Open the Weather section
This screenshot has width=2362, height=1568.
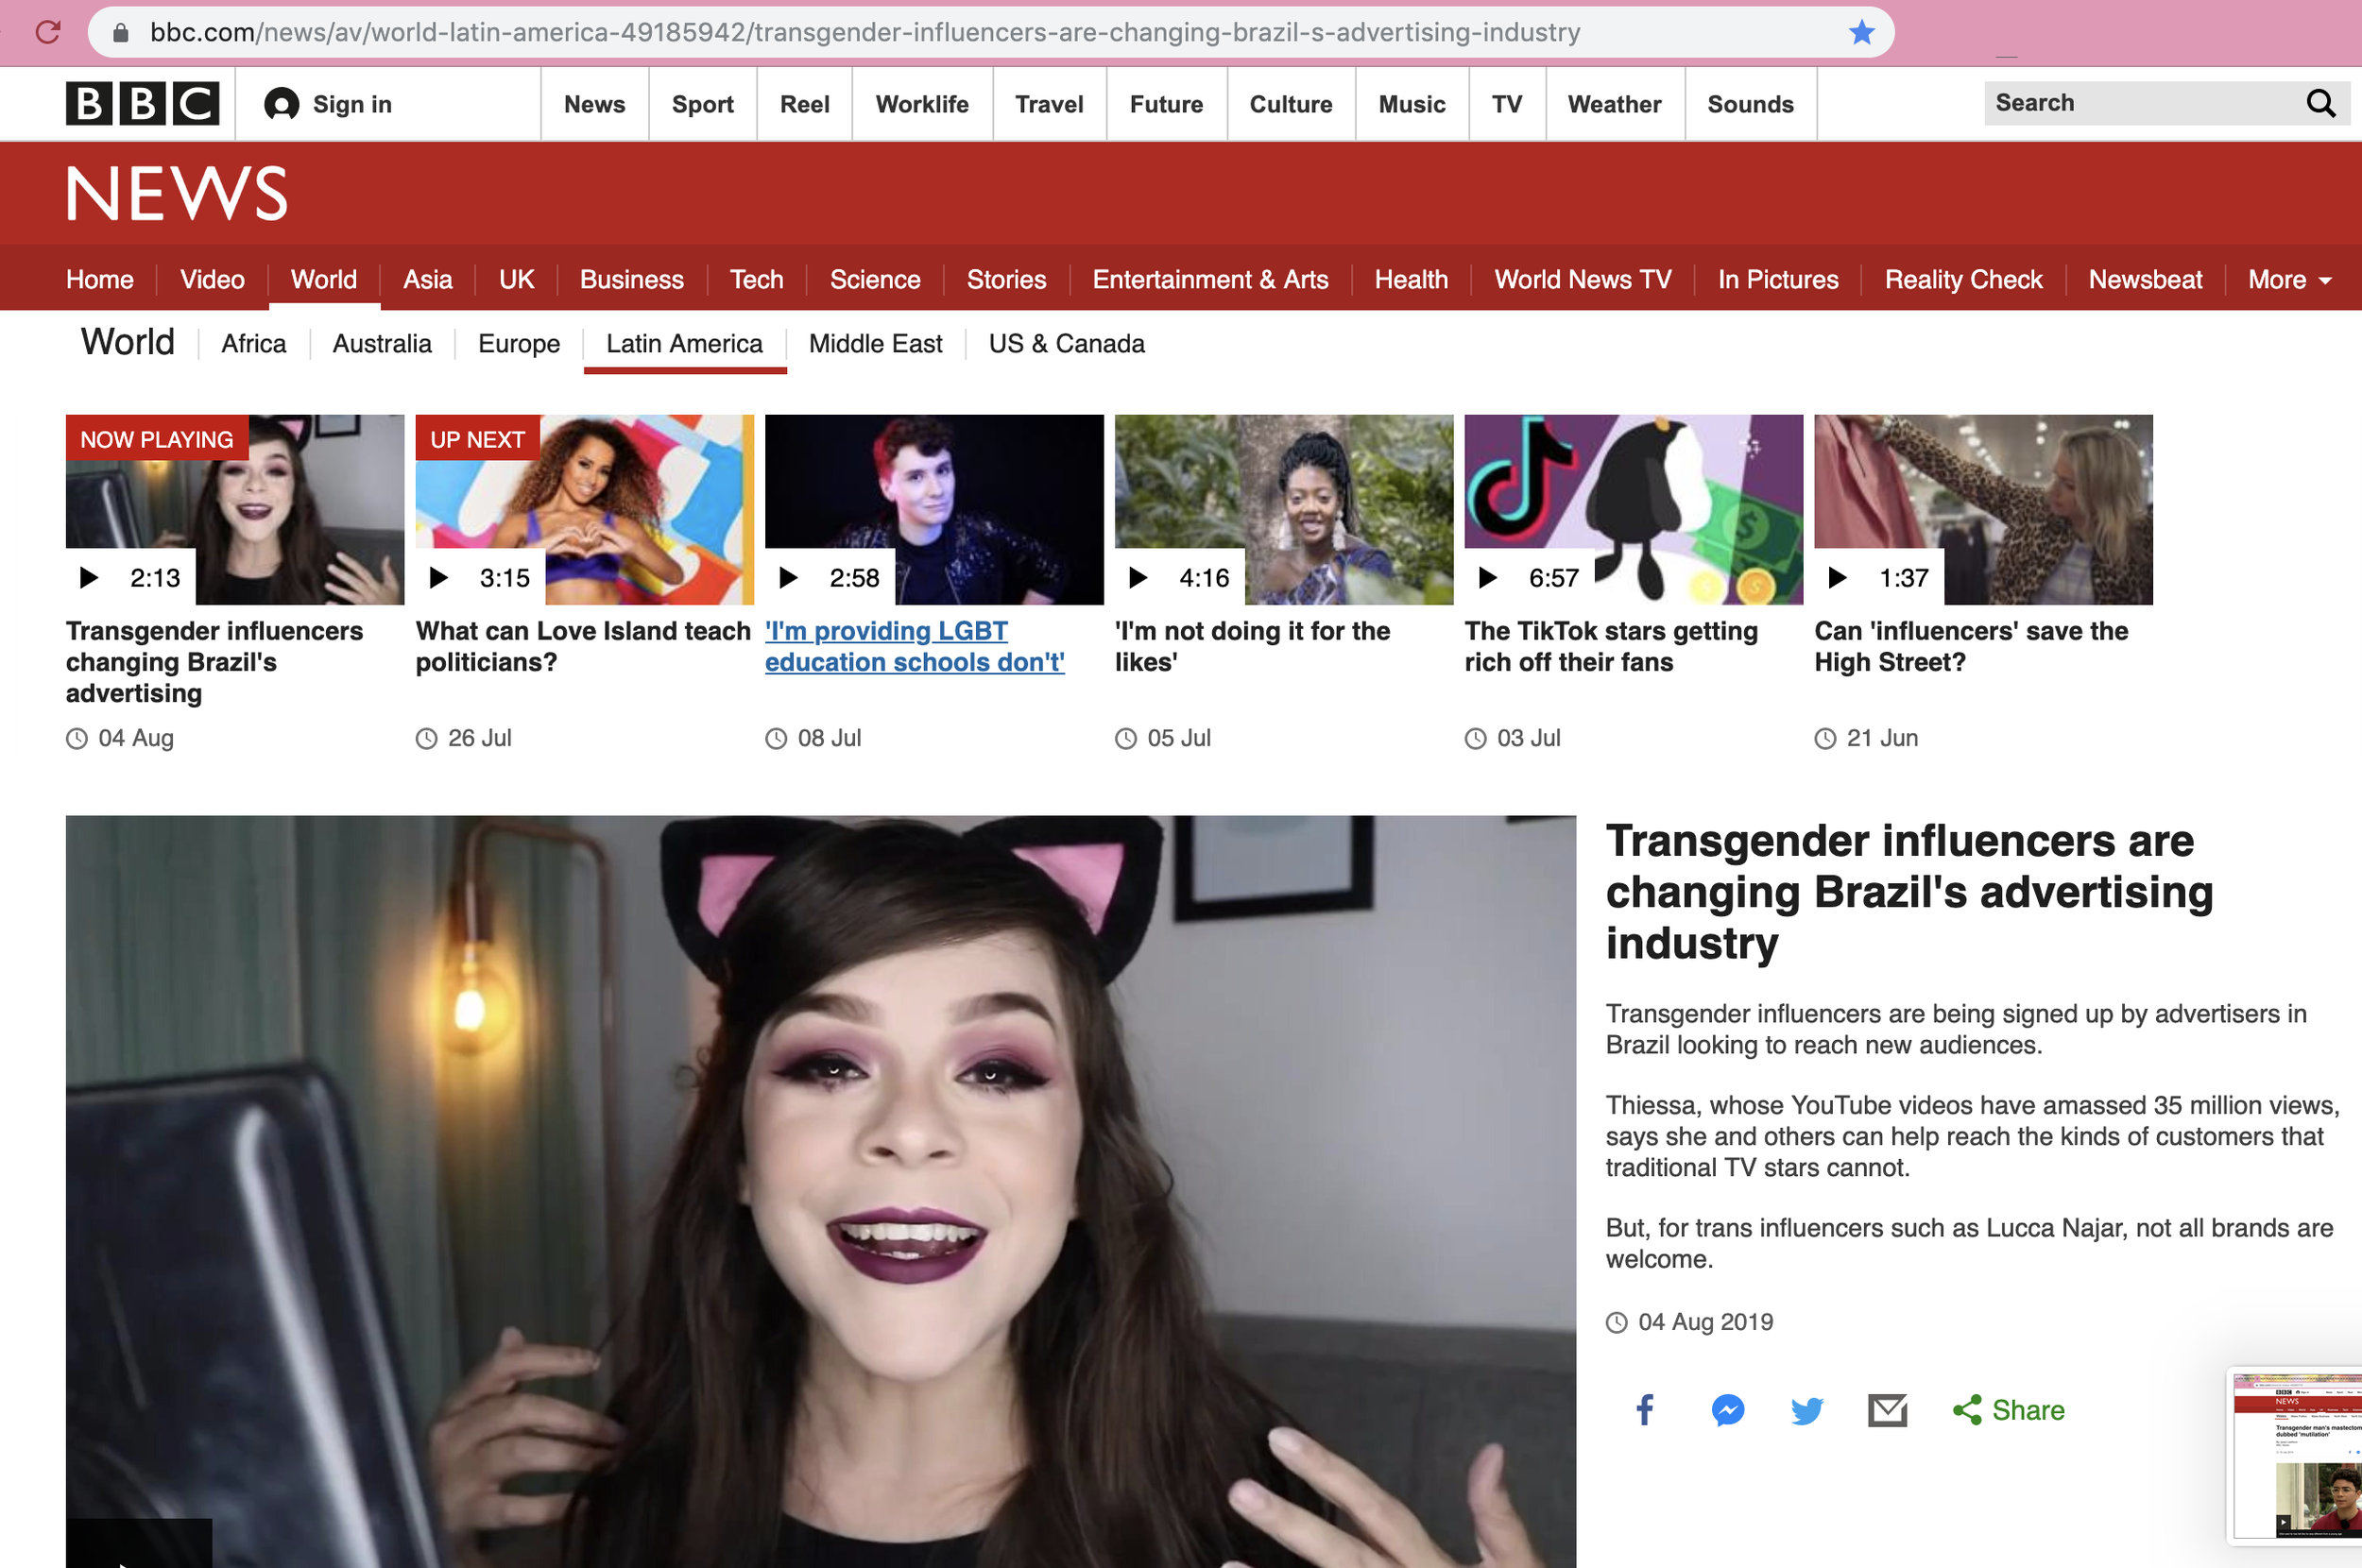point(1614,104)
